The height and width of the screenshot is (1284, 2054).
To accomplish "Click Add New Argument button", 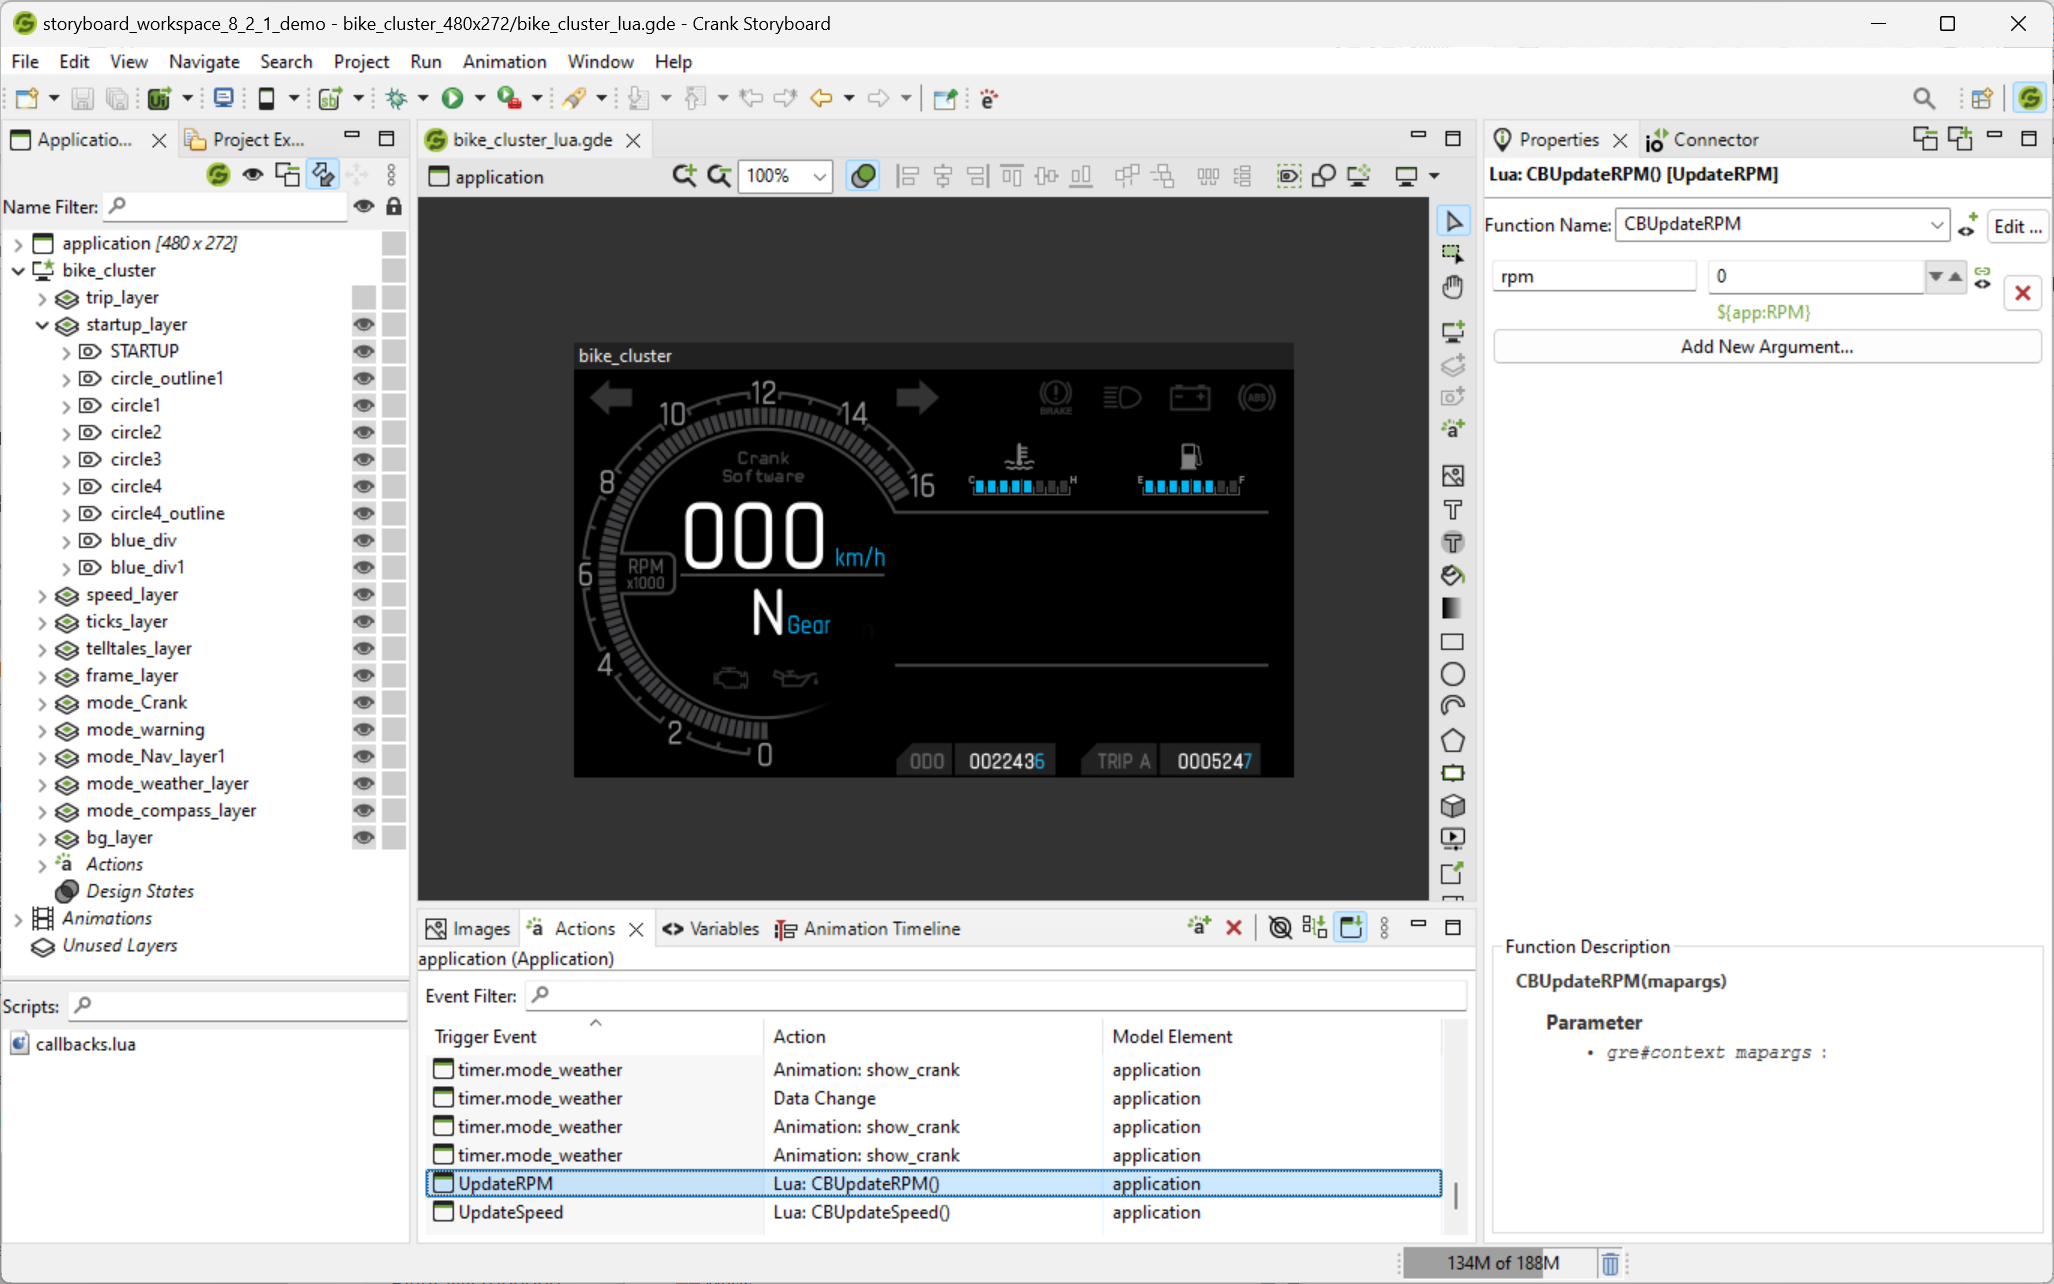I will point(1767,347).
